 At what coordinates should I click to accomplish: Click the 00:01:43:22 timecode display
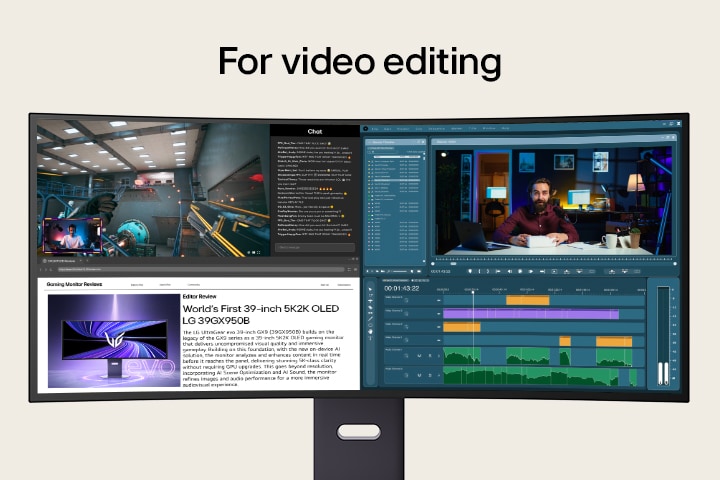(400, 288)
